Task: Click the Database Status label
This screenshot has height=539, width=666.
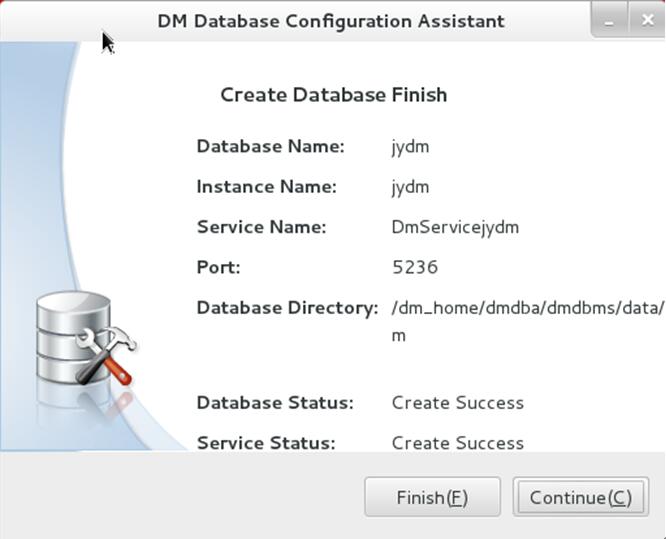Action: [275, 403]
